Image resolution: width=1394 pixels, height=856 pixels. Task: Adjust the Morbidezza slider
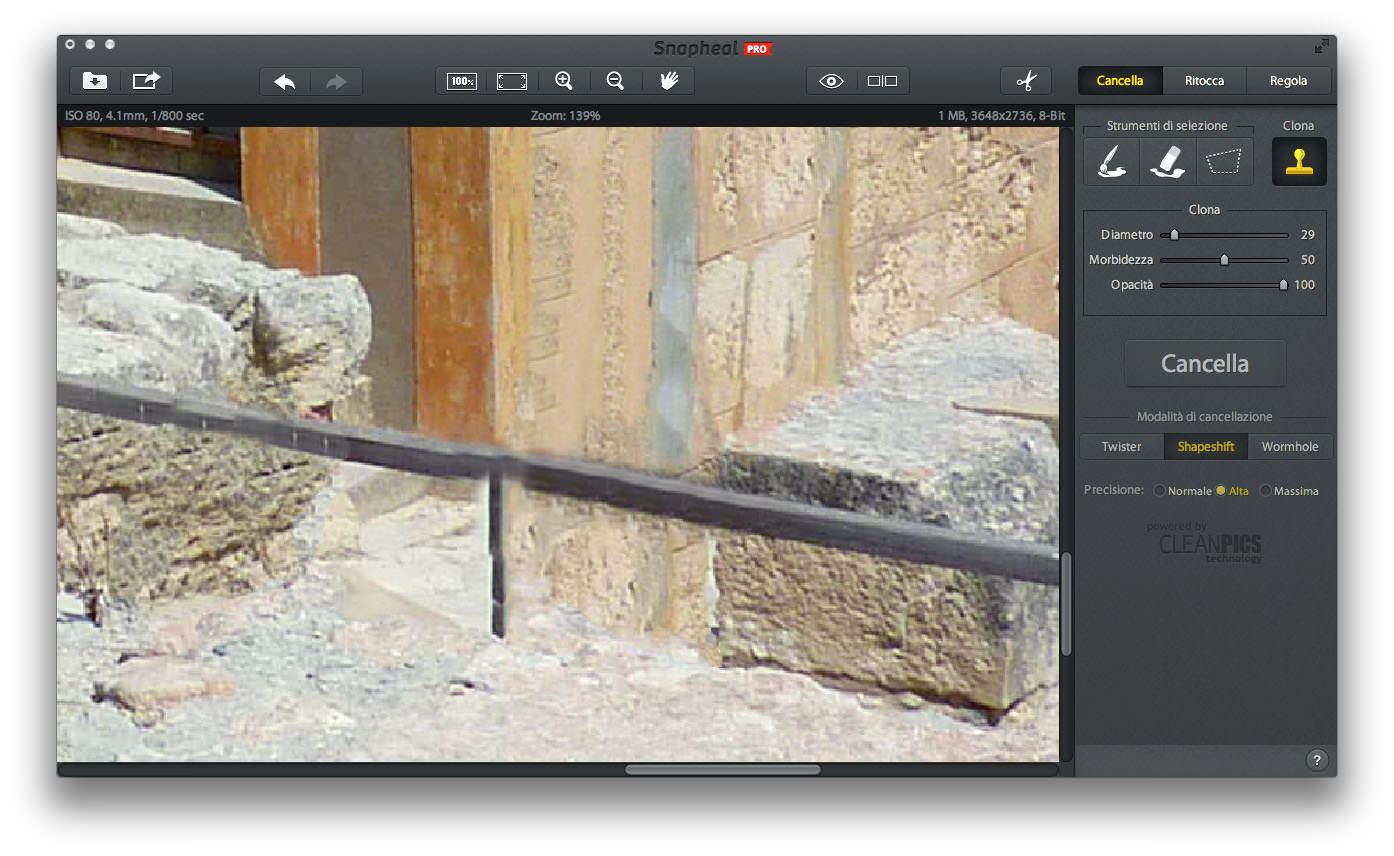point(1224,260)
